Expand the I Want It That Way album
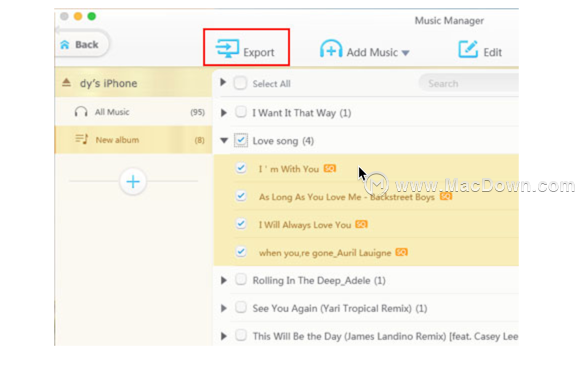Image resolution: width=585 pixels, height=368 pixels. [223, 112]
